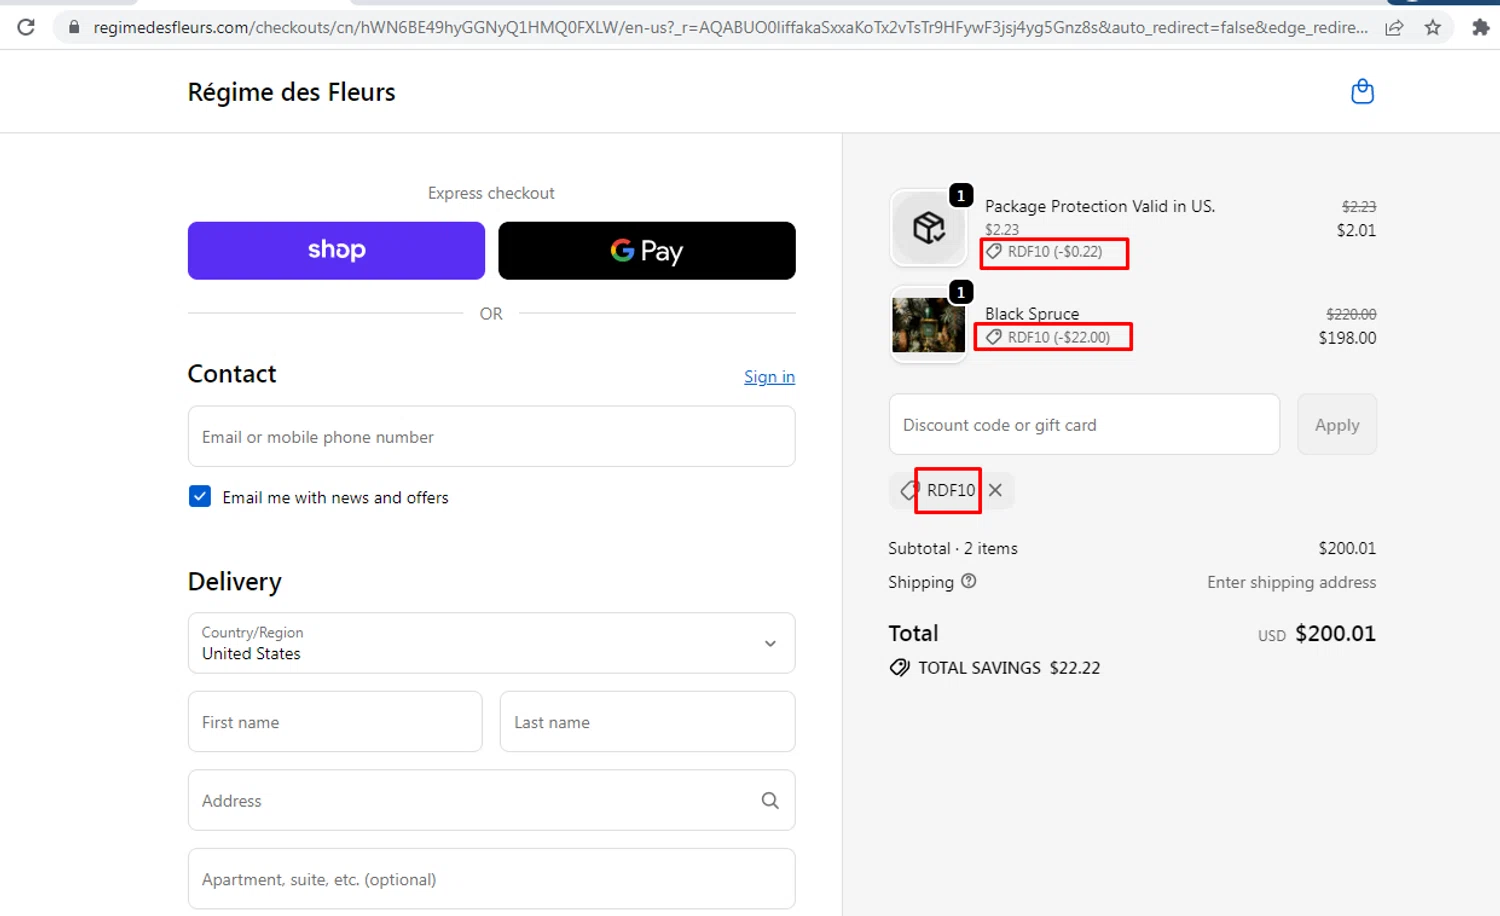Click the $198.00 Black Spruce price
1500x916 pixels.
click(x=1347, y=338)
